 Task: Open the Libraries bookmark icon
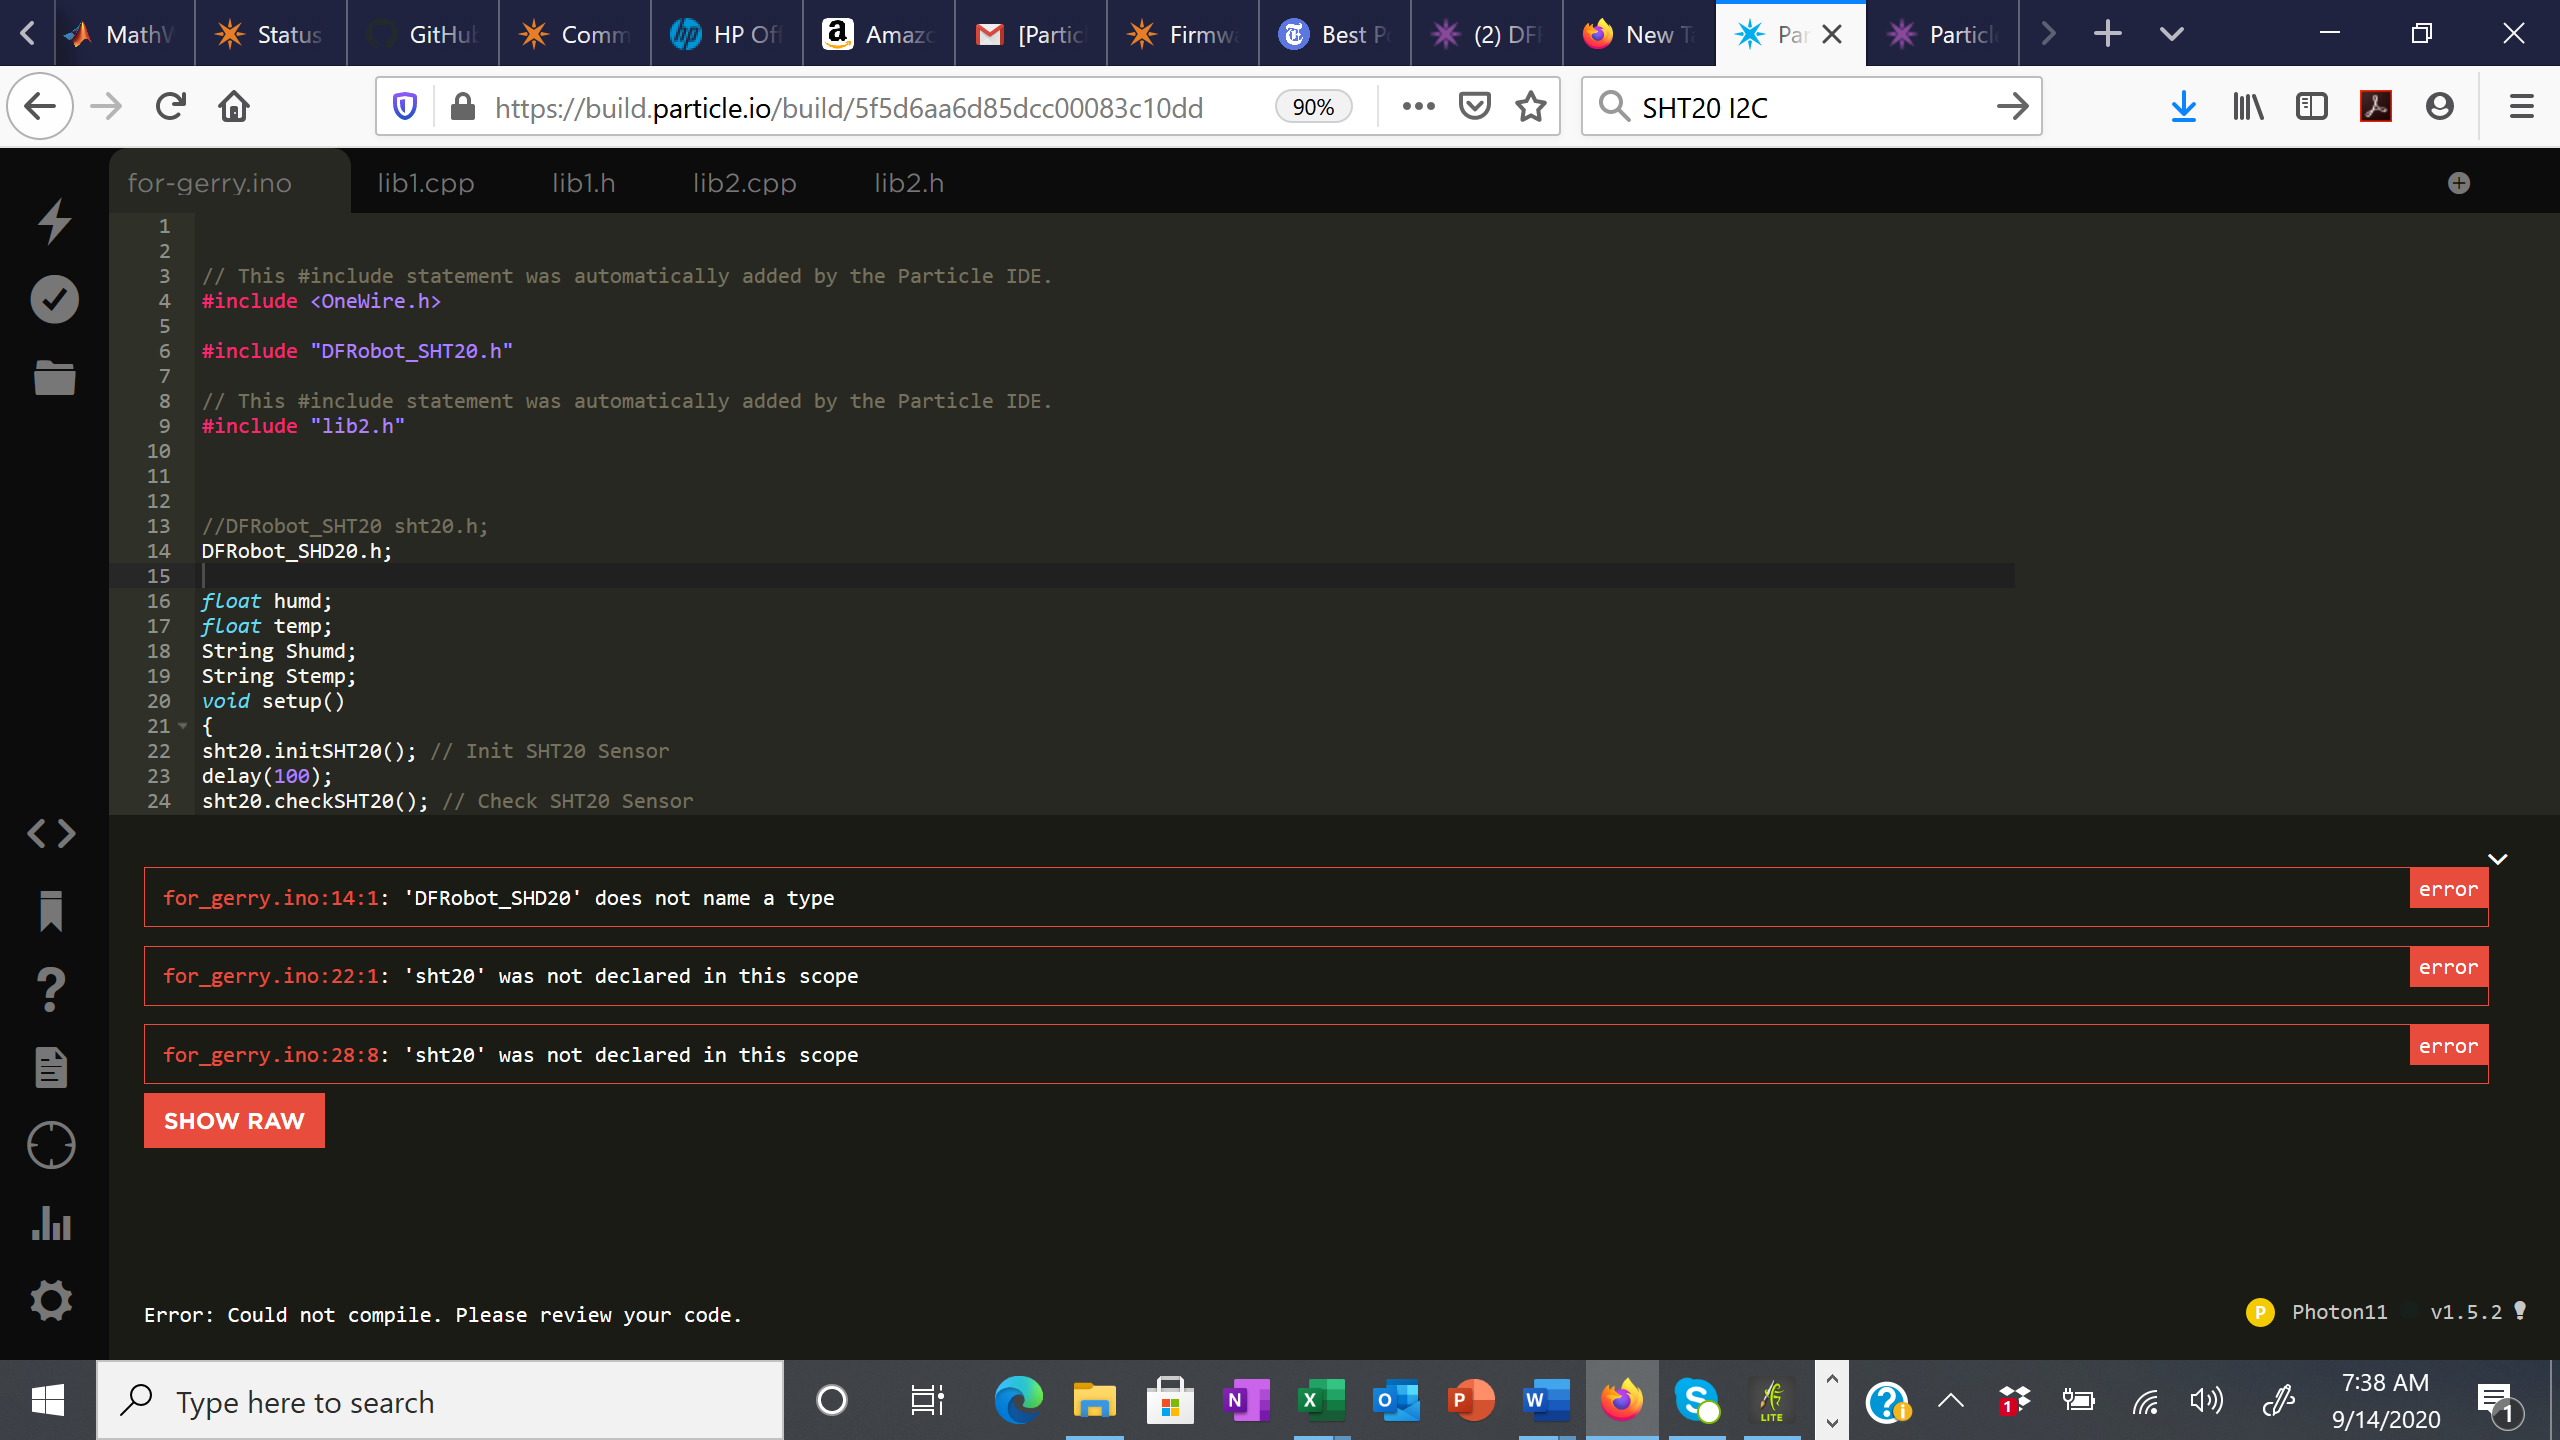(52, 911)
